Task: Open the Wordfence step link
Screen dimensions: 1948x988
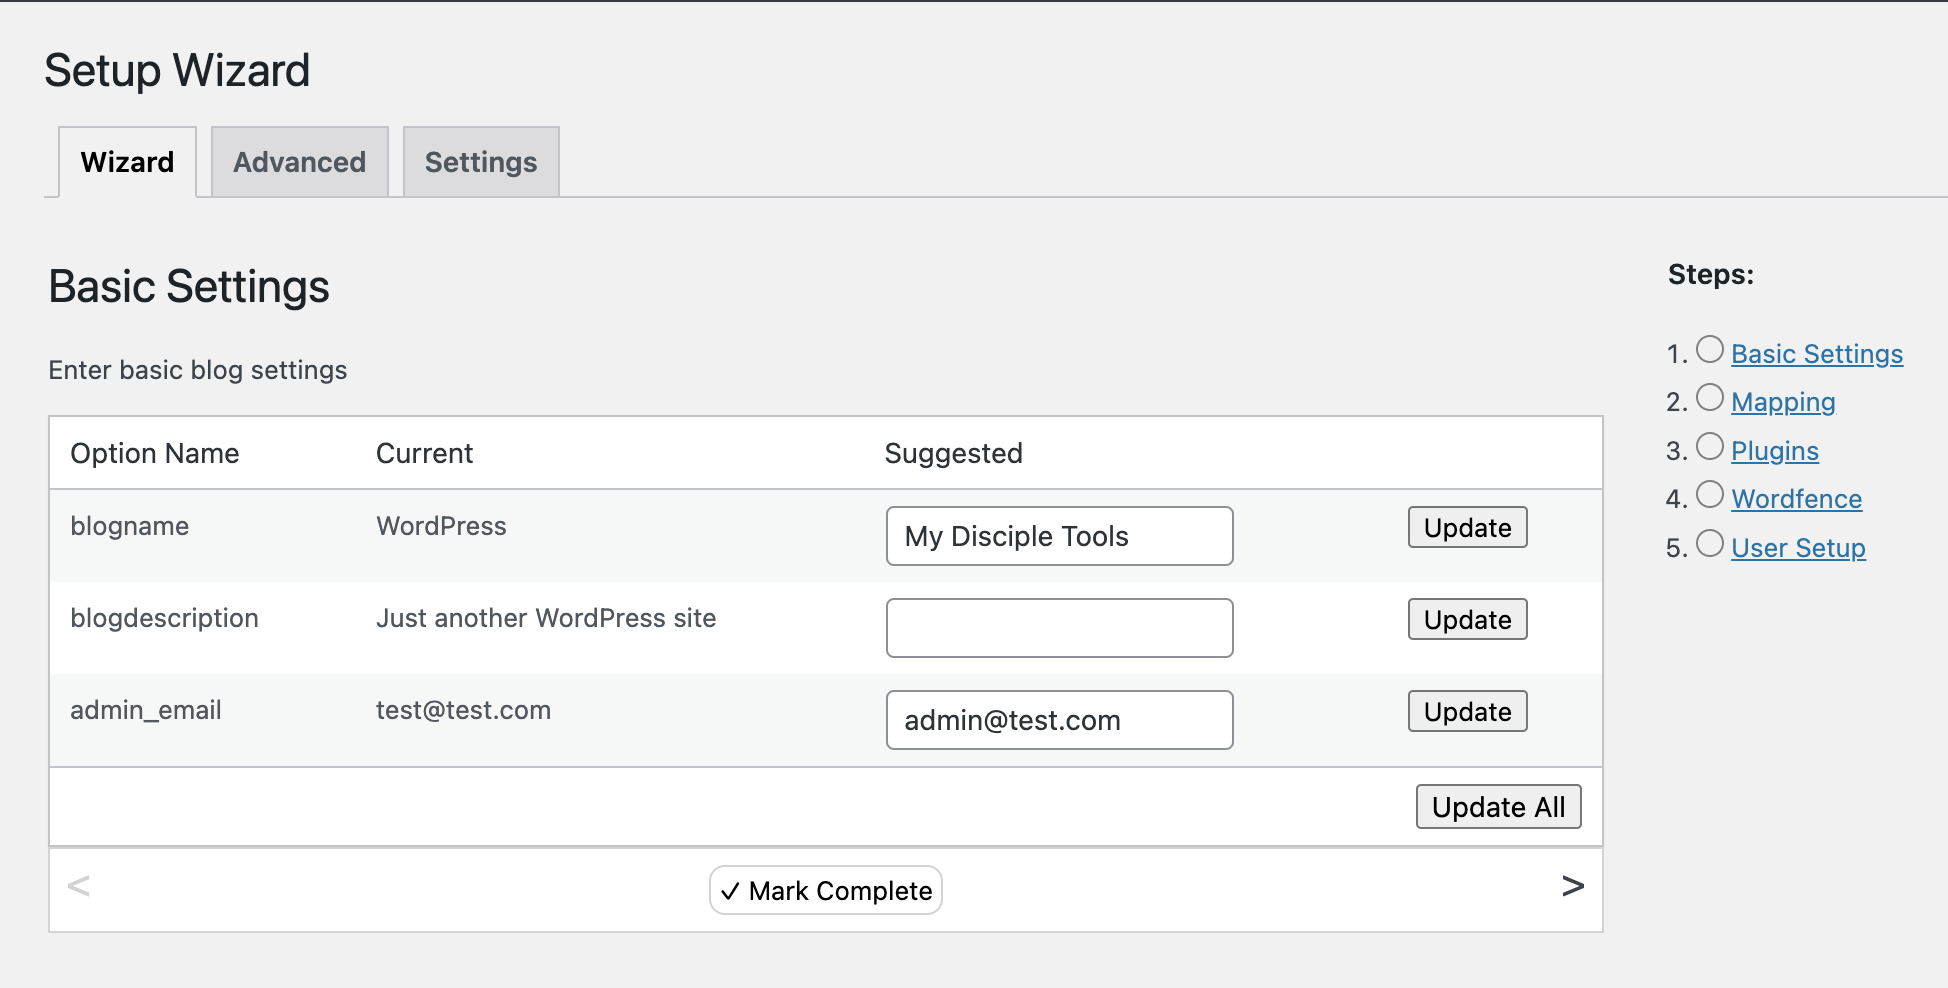Action: (1796, 499)
